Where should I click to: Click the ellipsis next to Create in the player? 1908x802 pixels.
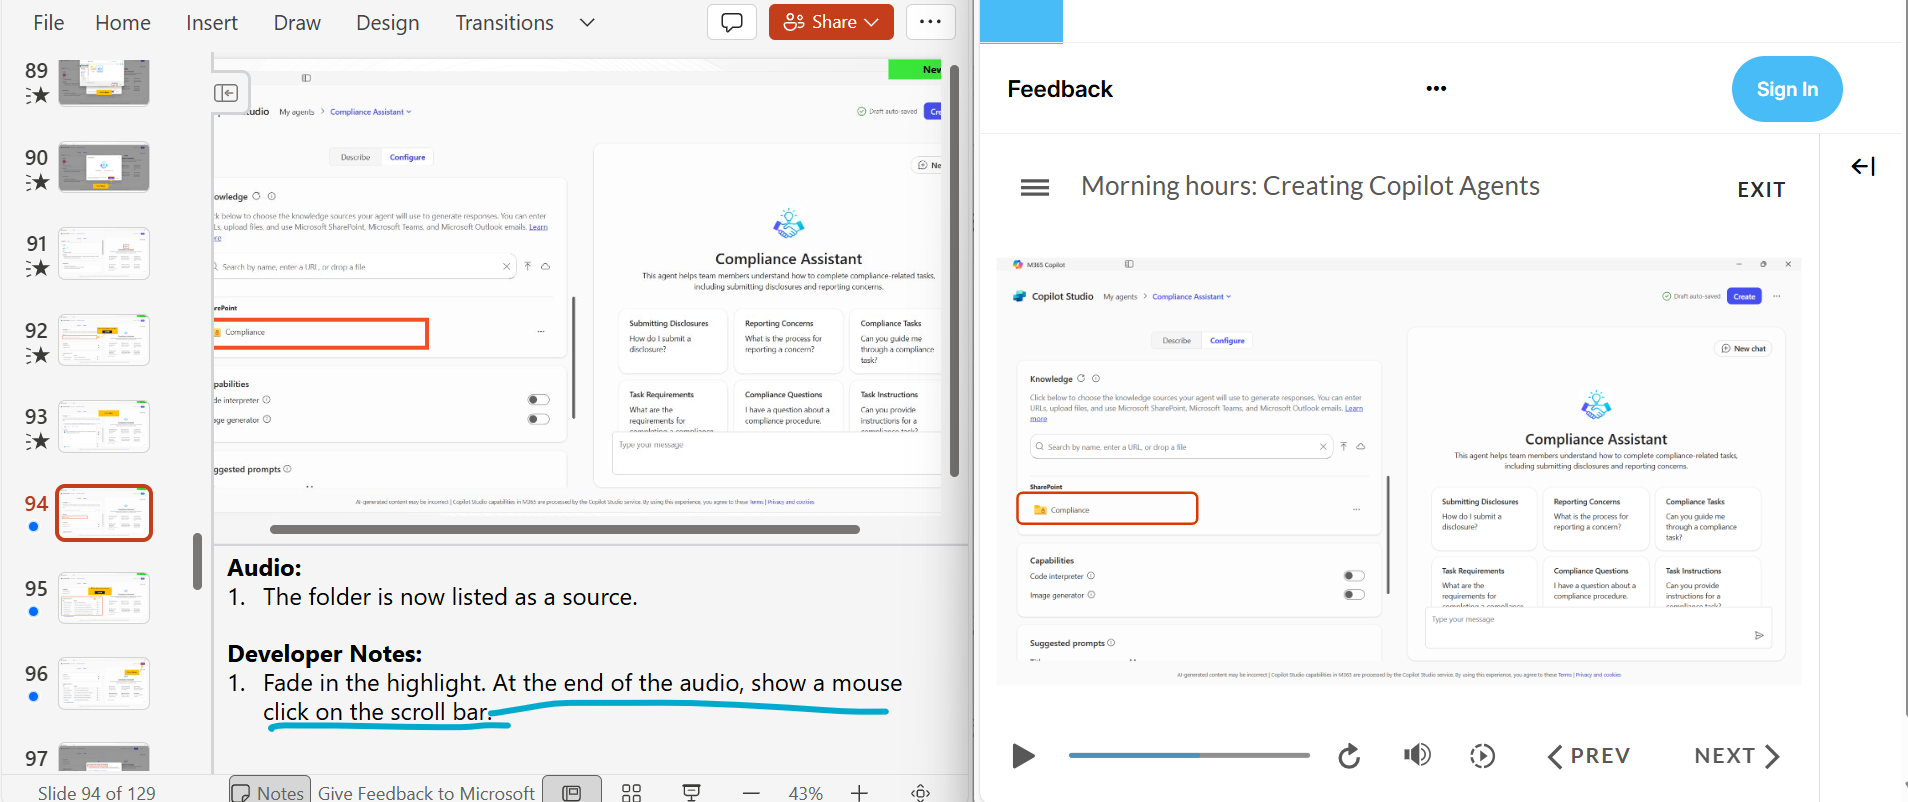(1777, 296)
